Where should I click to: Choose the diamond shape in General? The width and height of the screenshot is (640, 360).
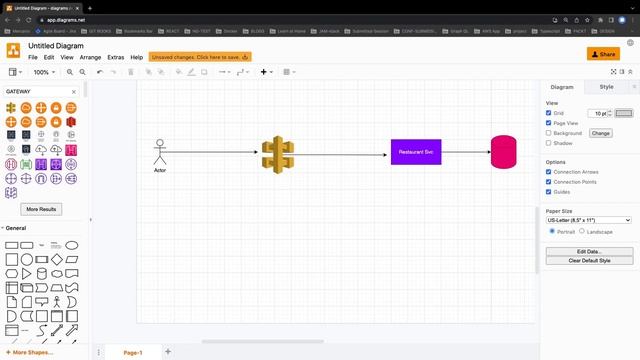click(57, 259)
